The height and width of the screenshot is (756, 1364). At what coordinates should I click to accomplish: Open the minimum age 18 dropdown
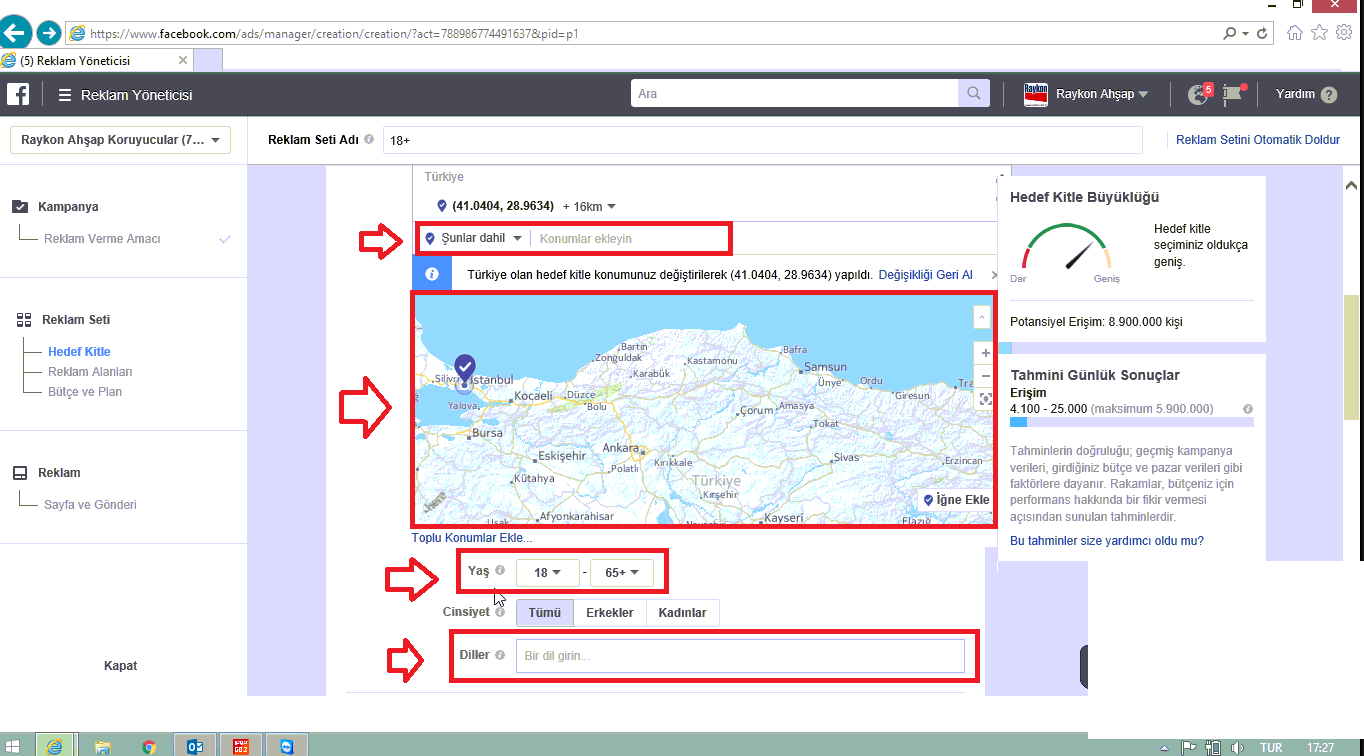coord(547,573)
